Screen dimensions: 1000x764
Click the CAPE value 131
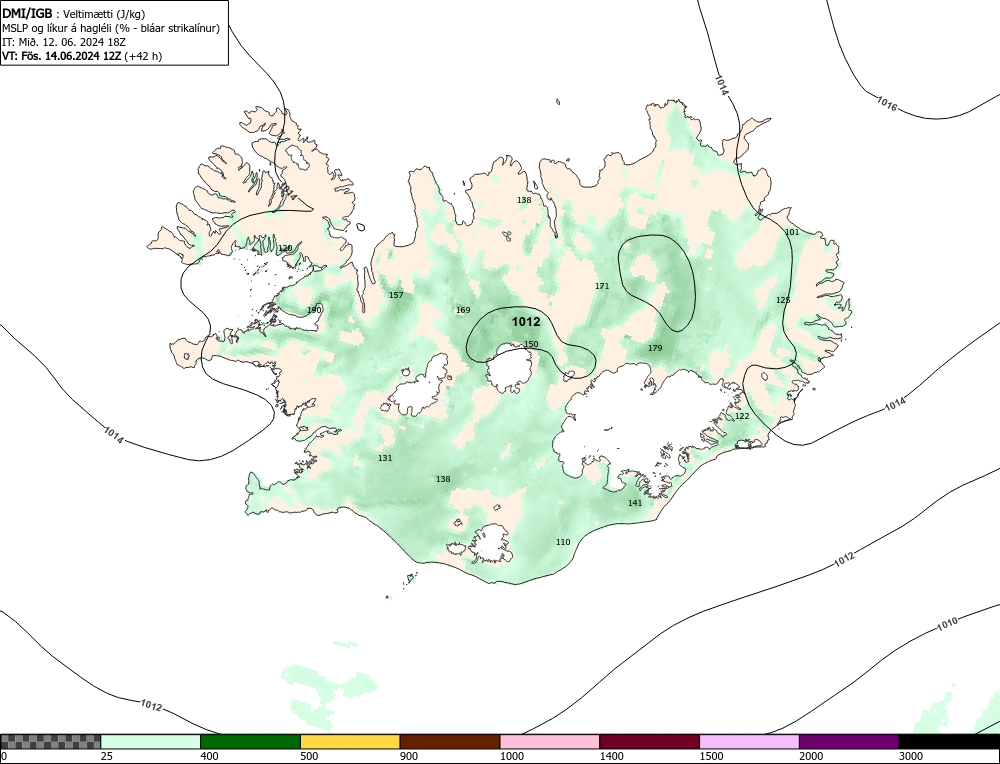click(385, 458)
